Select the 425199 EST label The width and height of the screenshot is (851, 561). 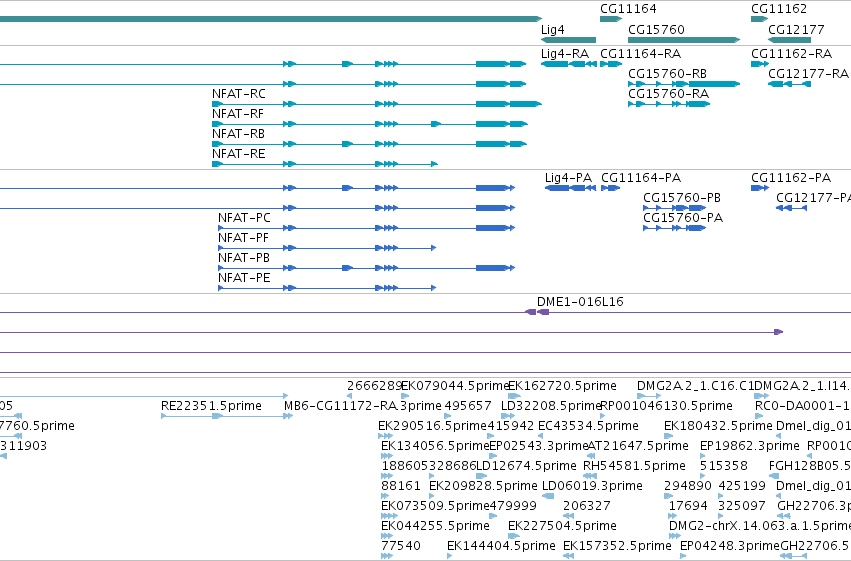[x=742, y=486]
